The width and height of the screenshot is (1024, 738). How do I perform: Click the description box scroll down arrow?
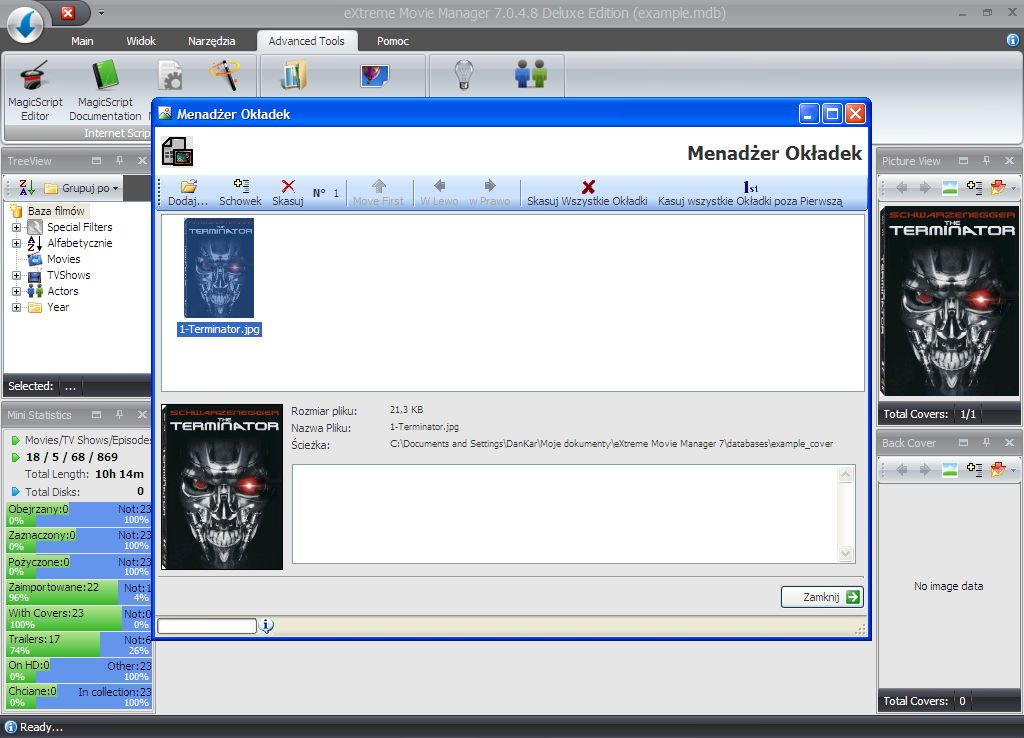[x=846, y=553]
